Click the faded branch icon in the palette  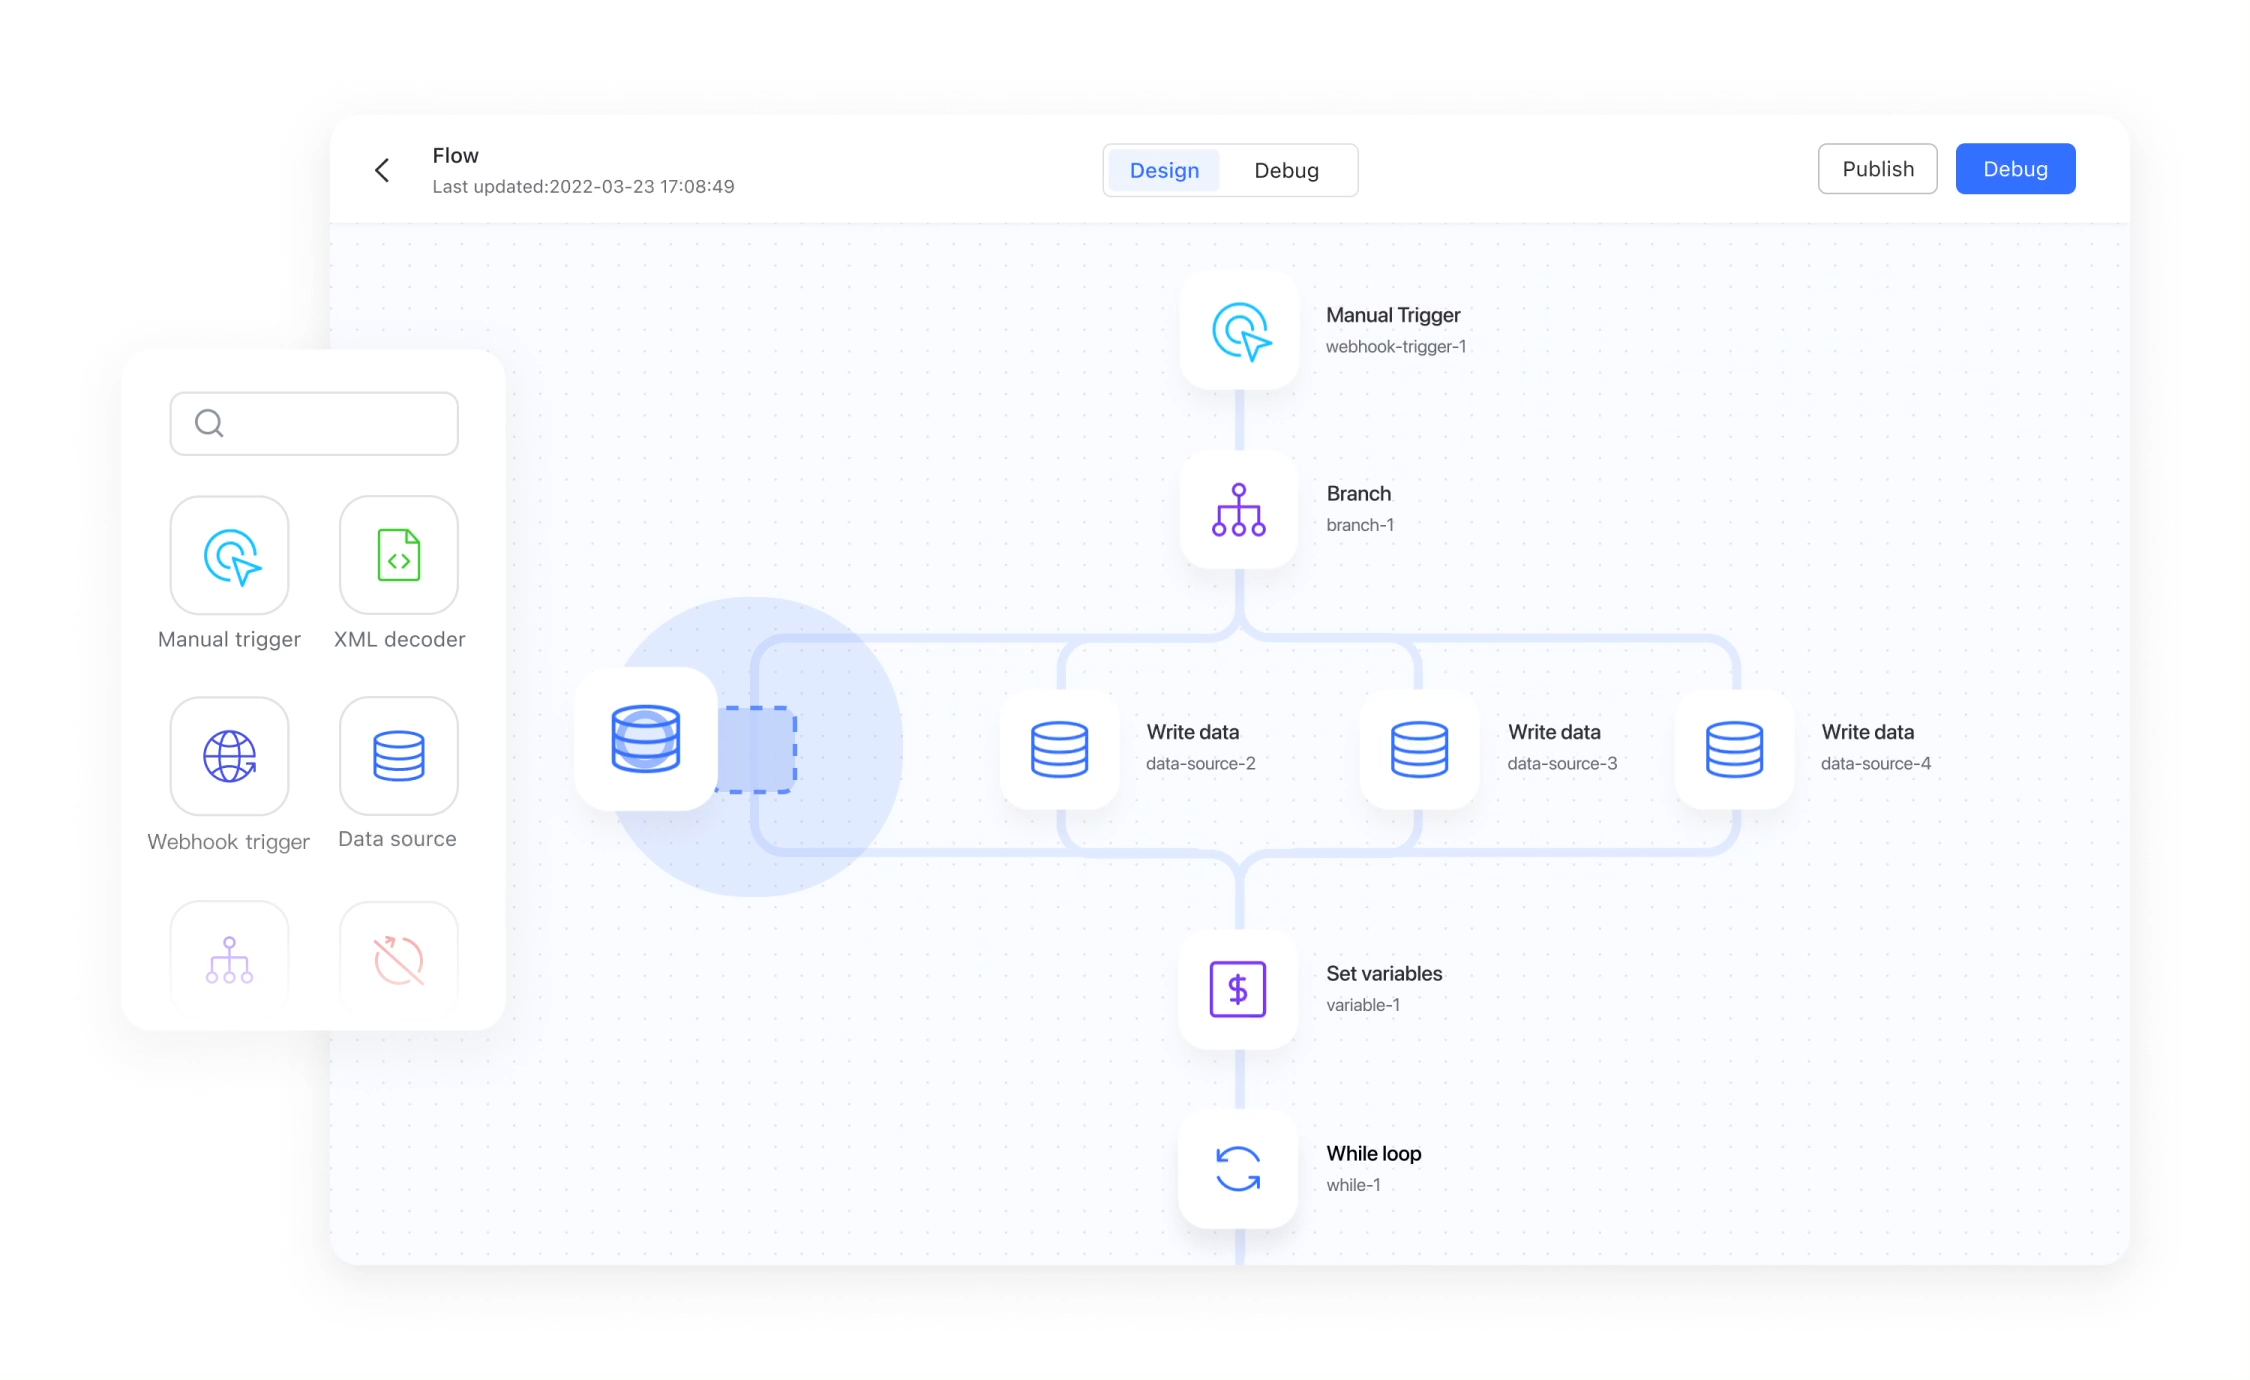pos(229,960)
